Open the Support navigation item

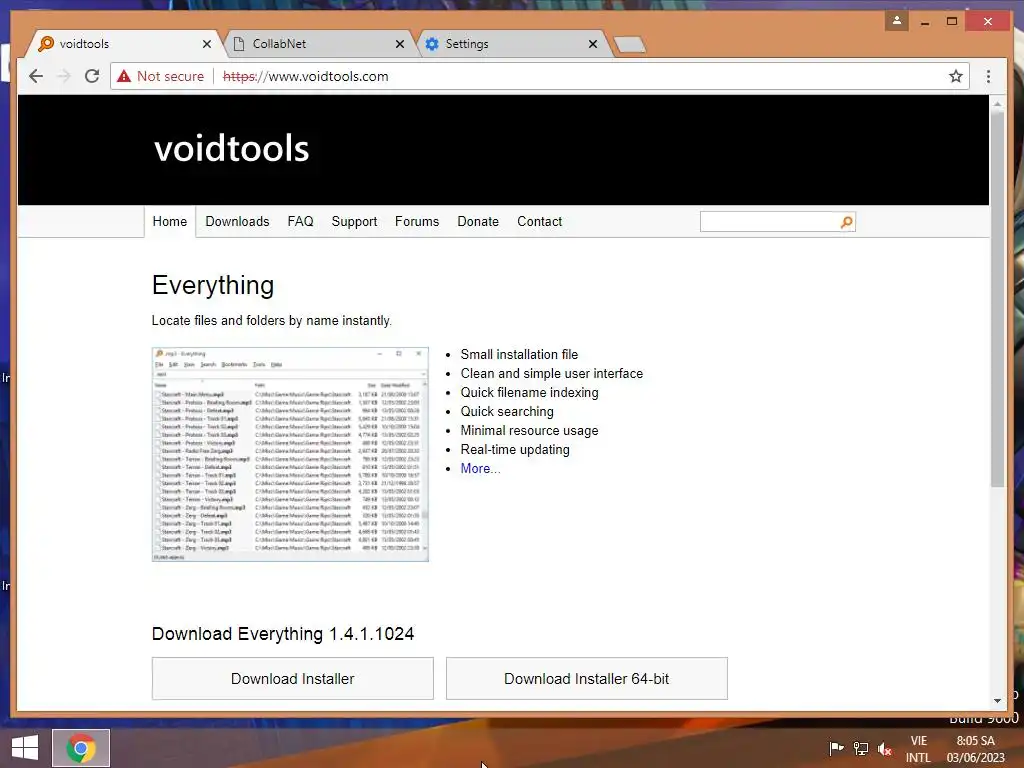354,221
